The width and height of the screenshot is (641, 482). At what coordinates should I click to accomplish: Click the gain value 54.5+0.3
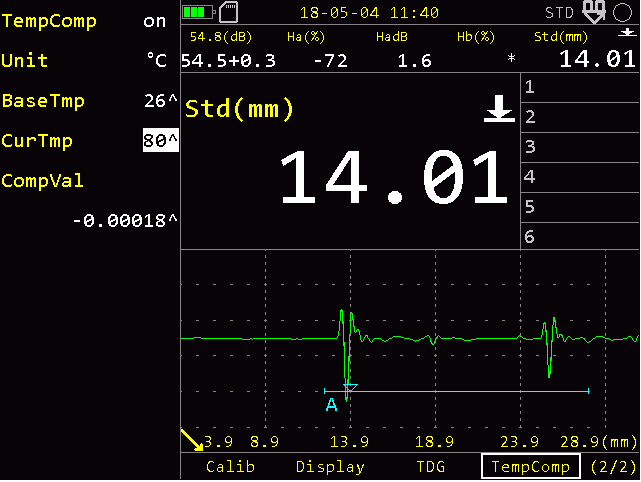point(229,61)
